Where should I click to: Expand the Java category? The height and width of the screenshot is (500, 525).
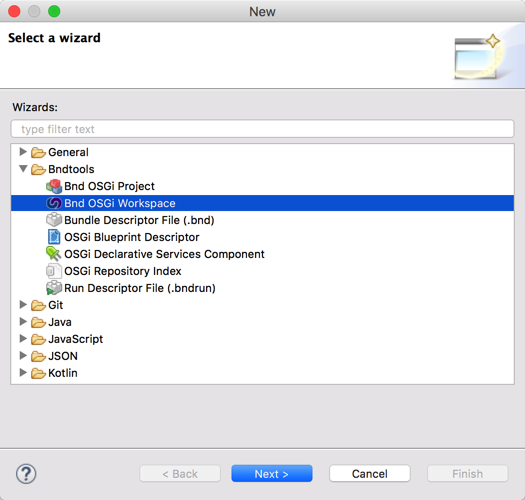(x=23, y=322)
